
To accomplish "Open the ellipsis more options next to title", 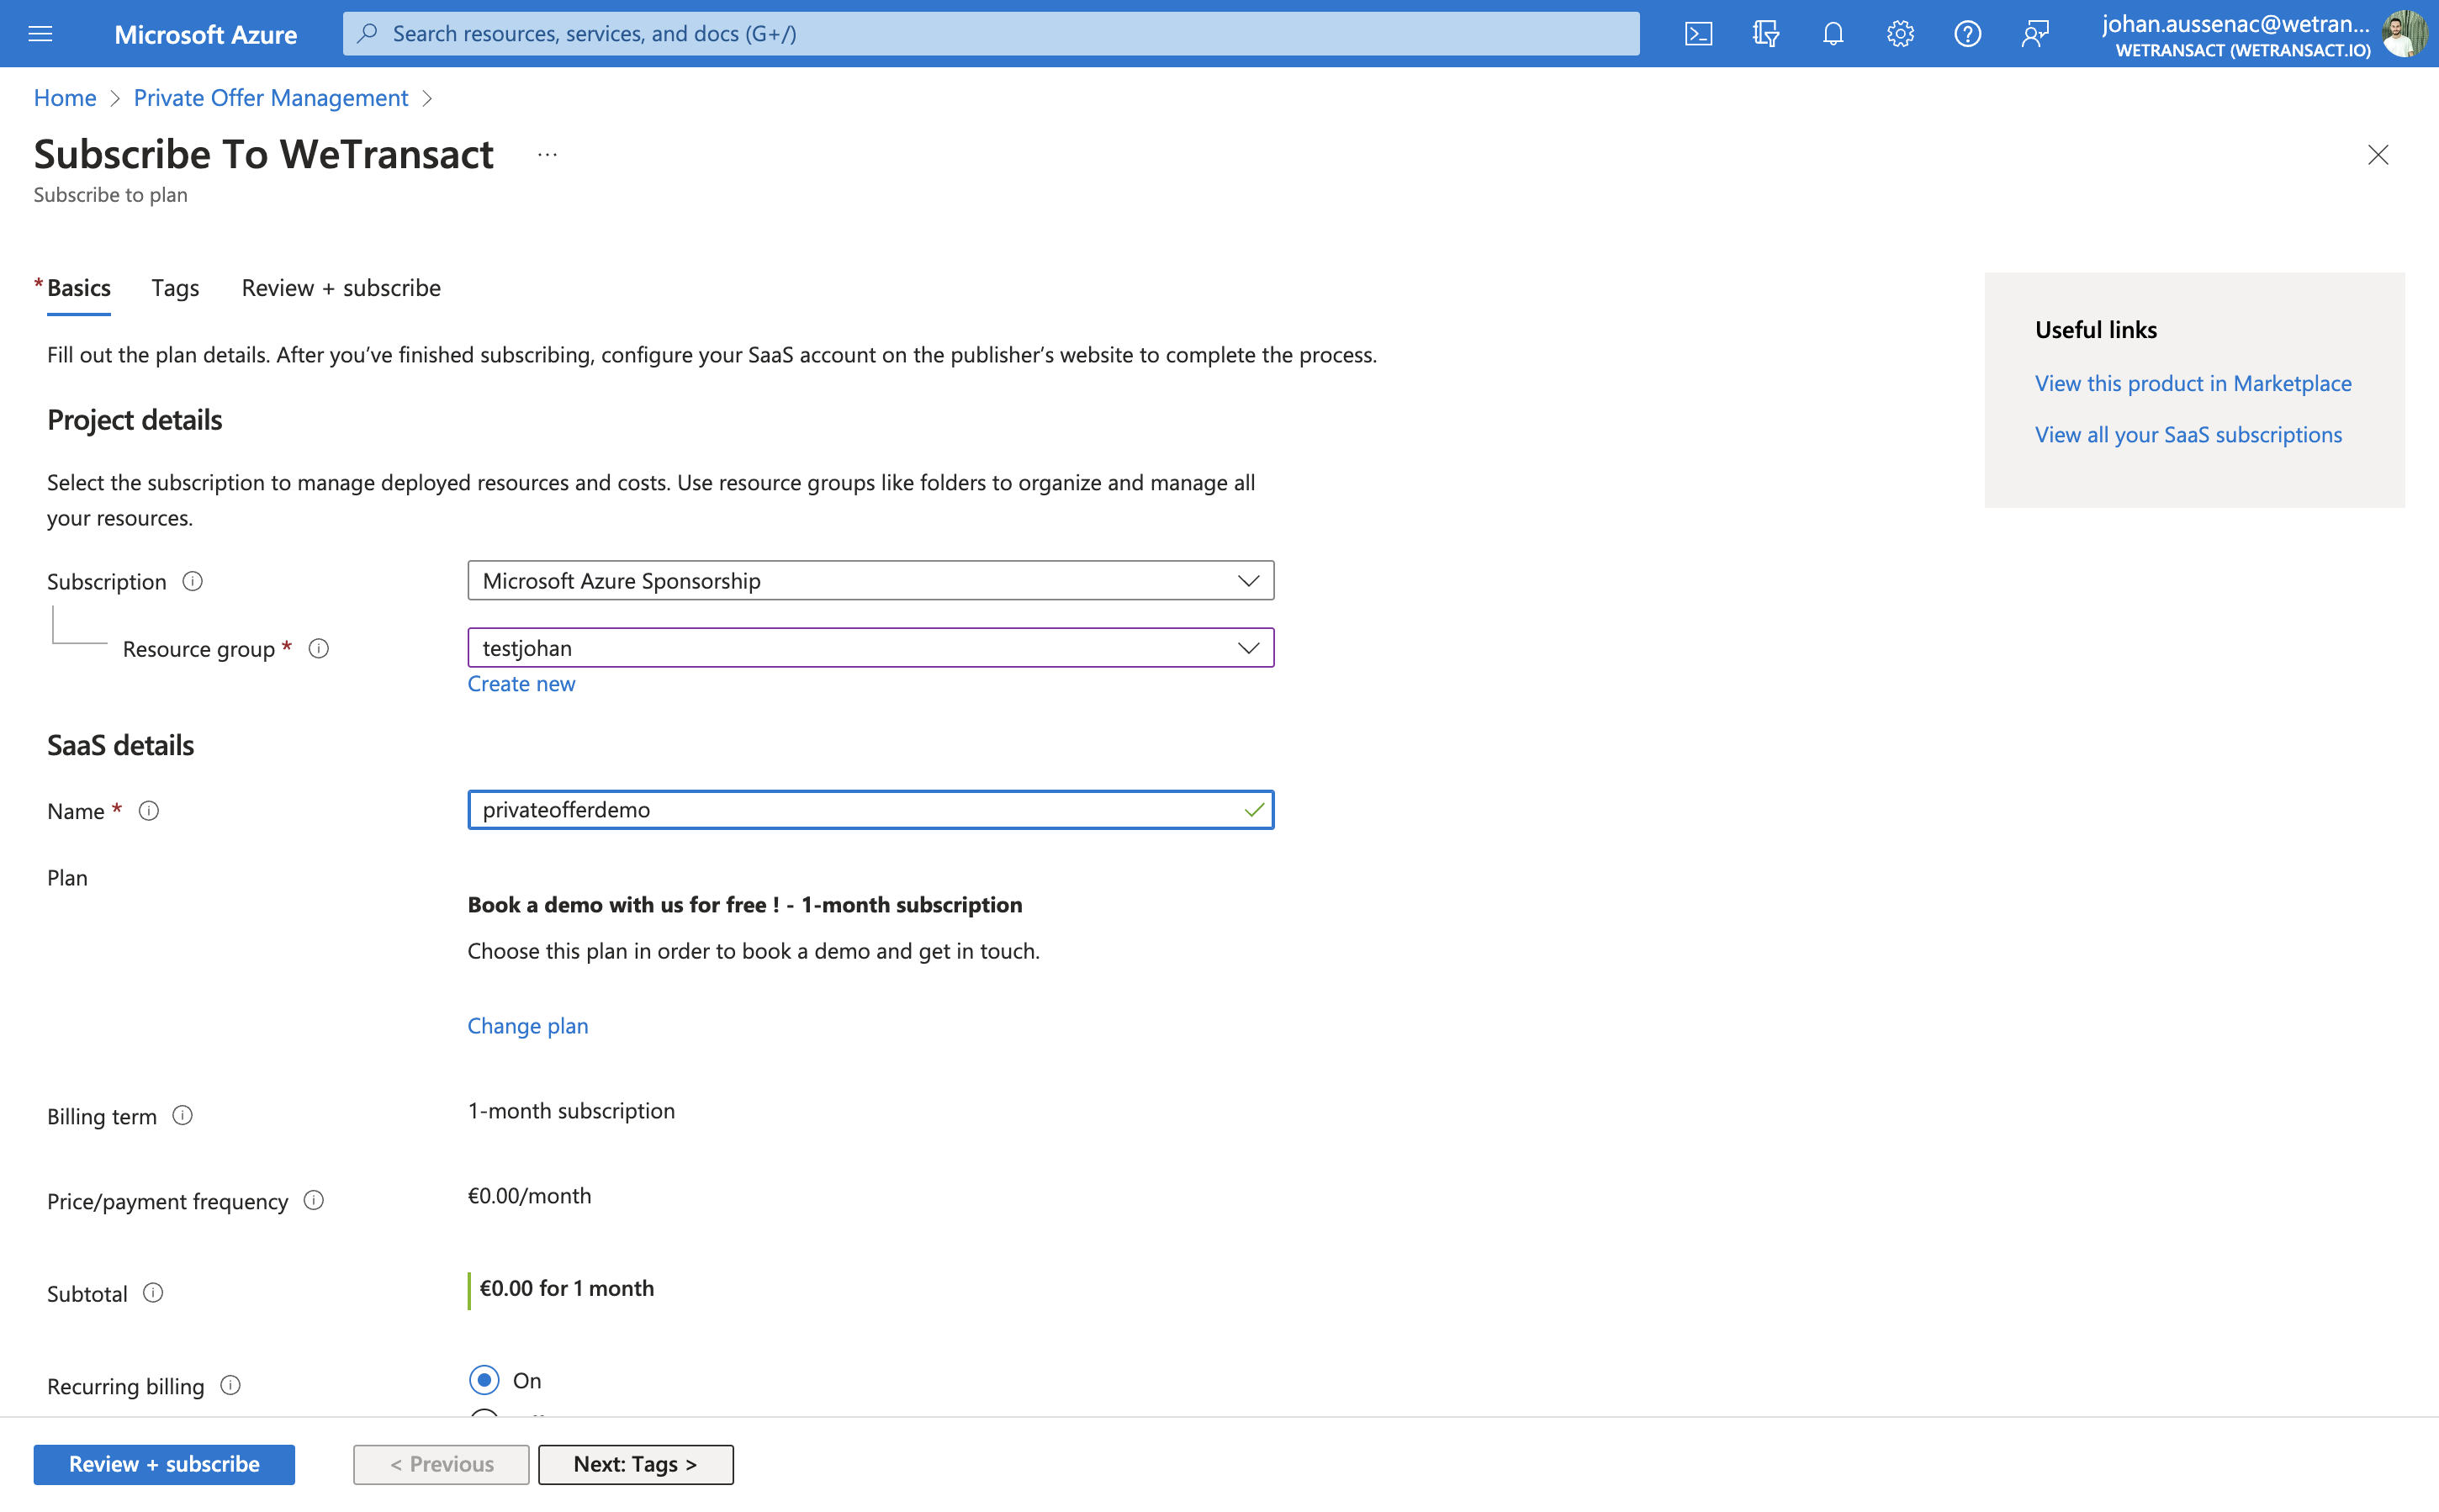I will click(547, 155).
